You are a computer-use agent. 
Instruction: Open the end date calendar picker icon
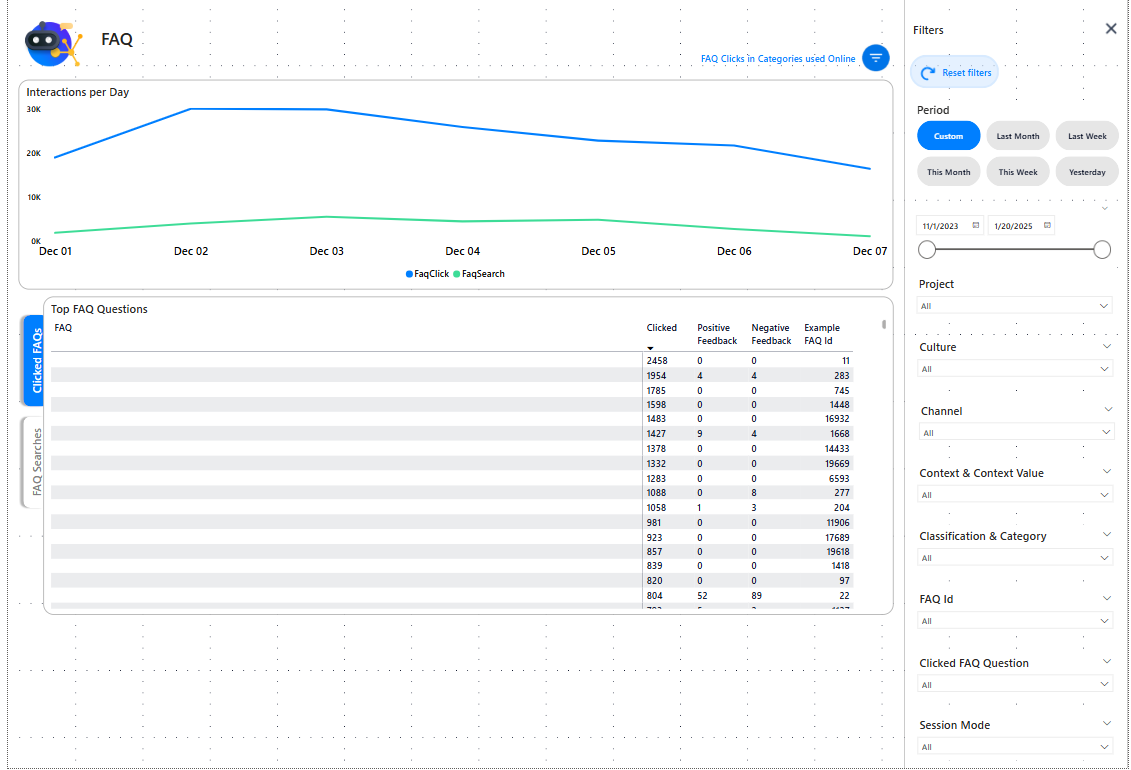pyautogui.click(x=1047, y=226)
